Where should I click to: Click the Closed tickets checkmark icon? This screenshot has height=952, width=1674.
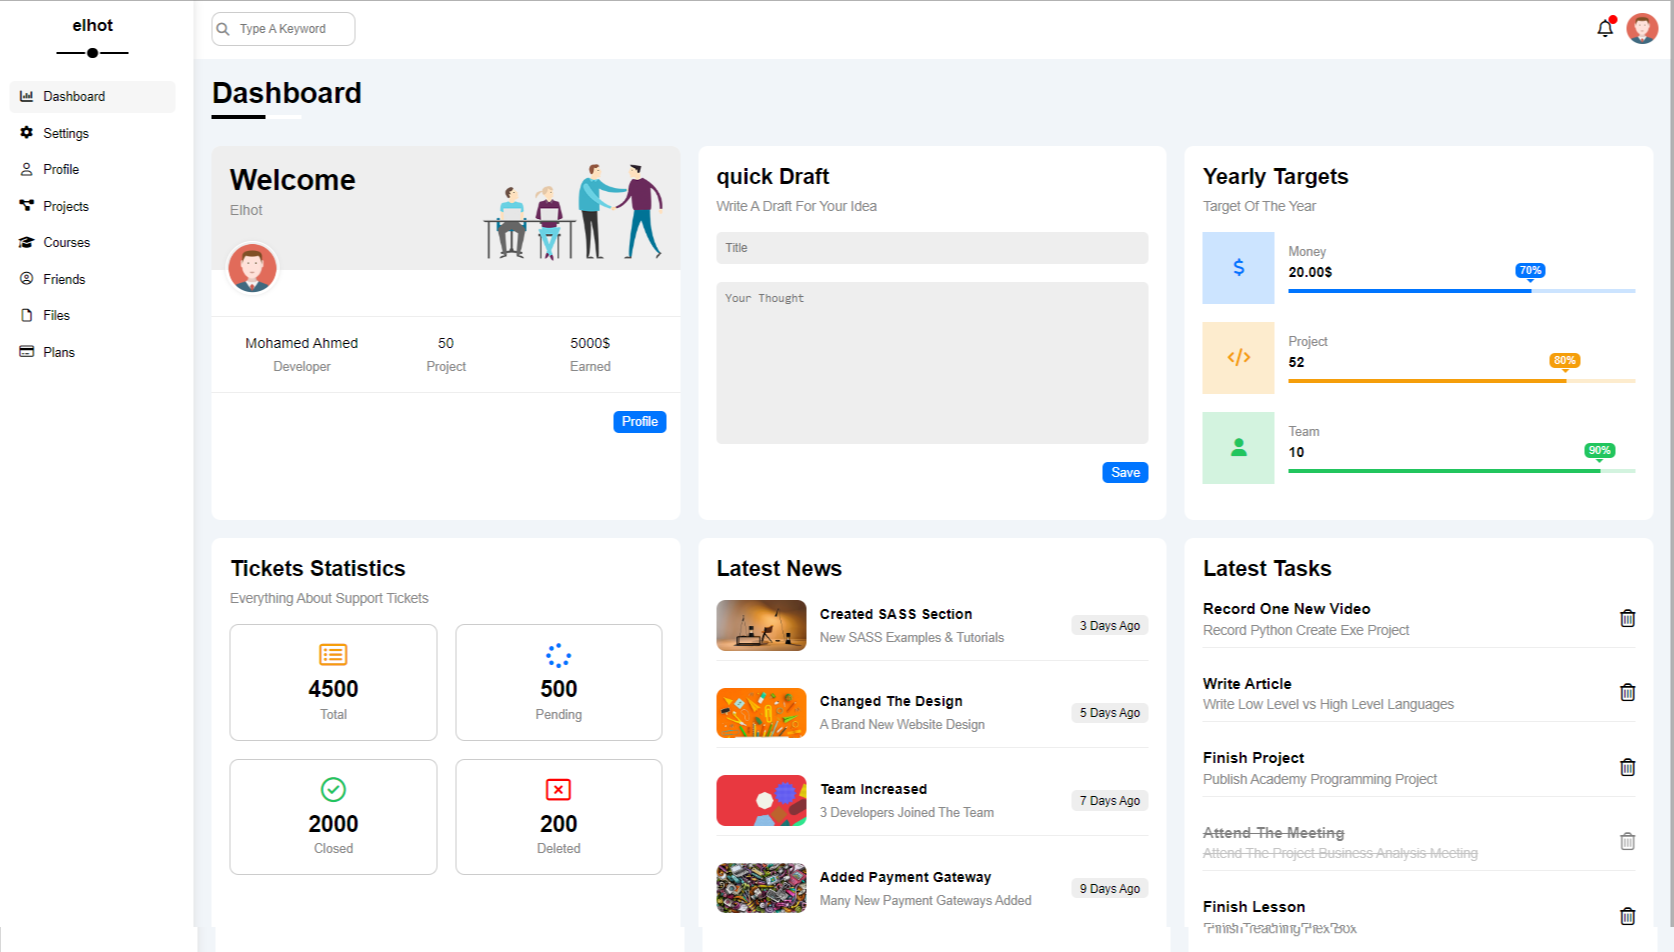coord(333,790)
